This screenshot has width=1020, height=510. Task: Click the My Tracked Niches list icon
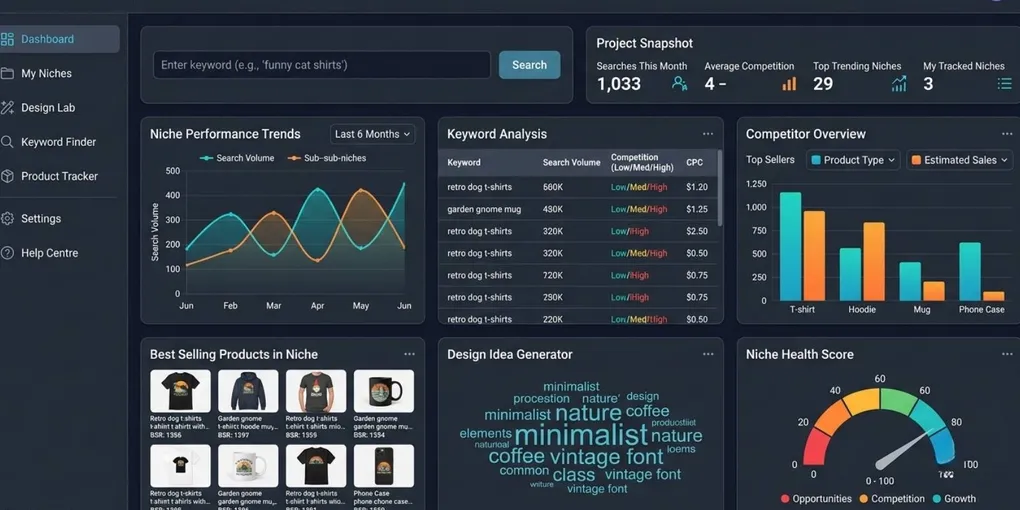(x=1004, y=83)
